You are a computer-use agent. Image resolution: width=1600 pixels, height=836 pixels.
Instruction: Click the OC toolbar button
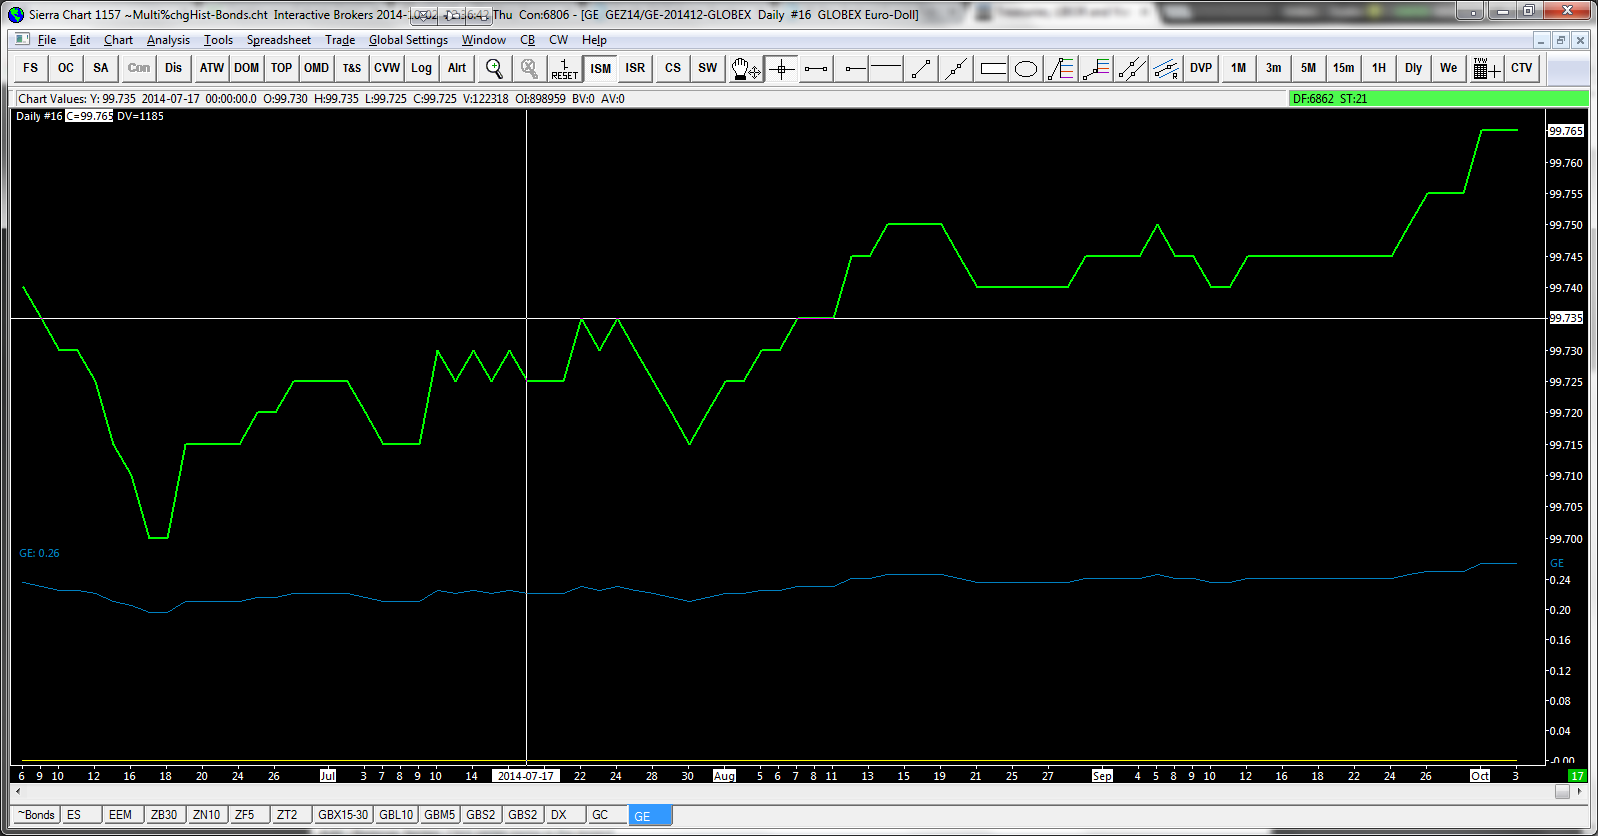(66, 68)
